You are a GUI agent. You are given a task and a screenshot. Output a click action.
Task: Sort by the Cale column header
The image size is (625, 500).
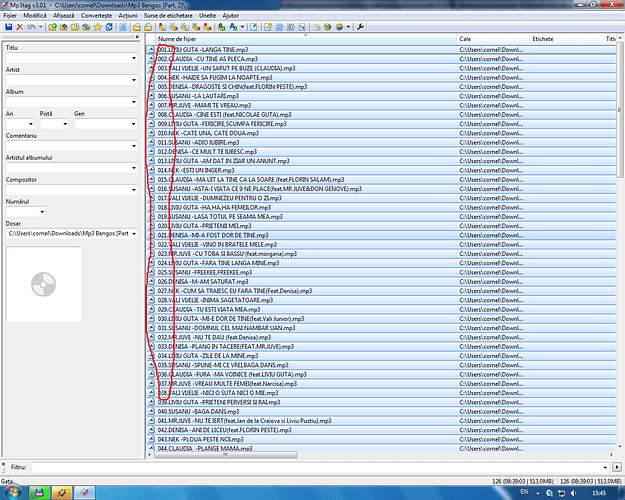[493, 39]
